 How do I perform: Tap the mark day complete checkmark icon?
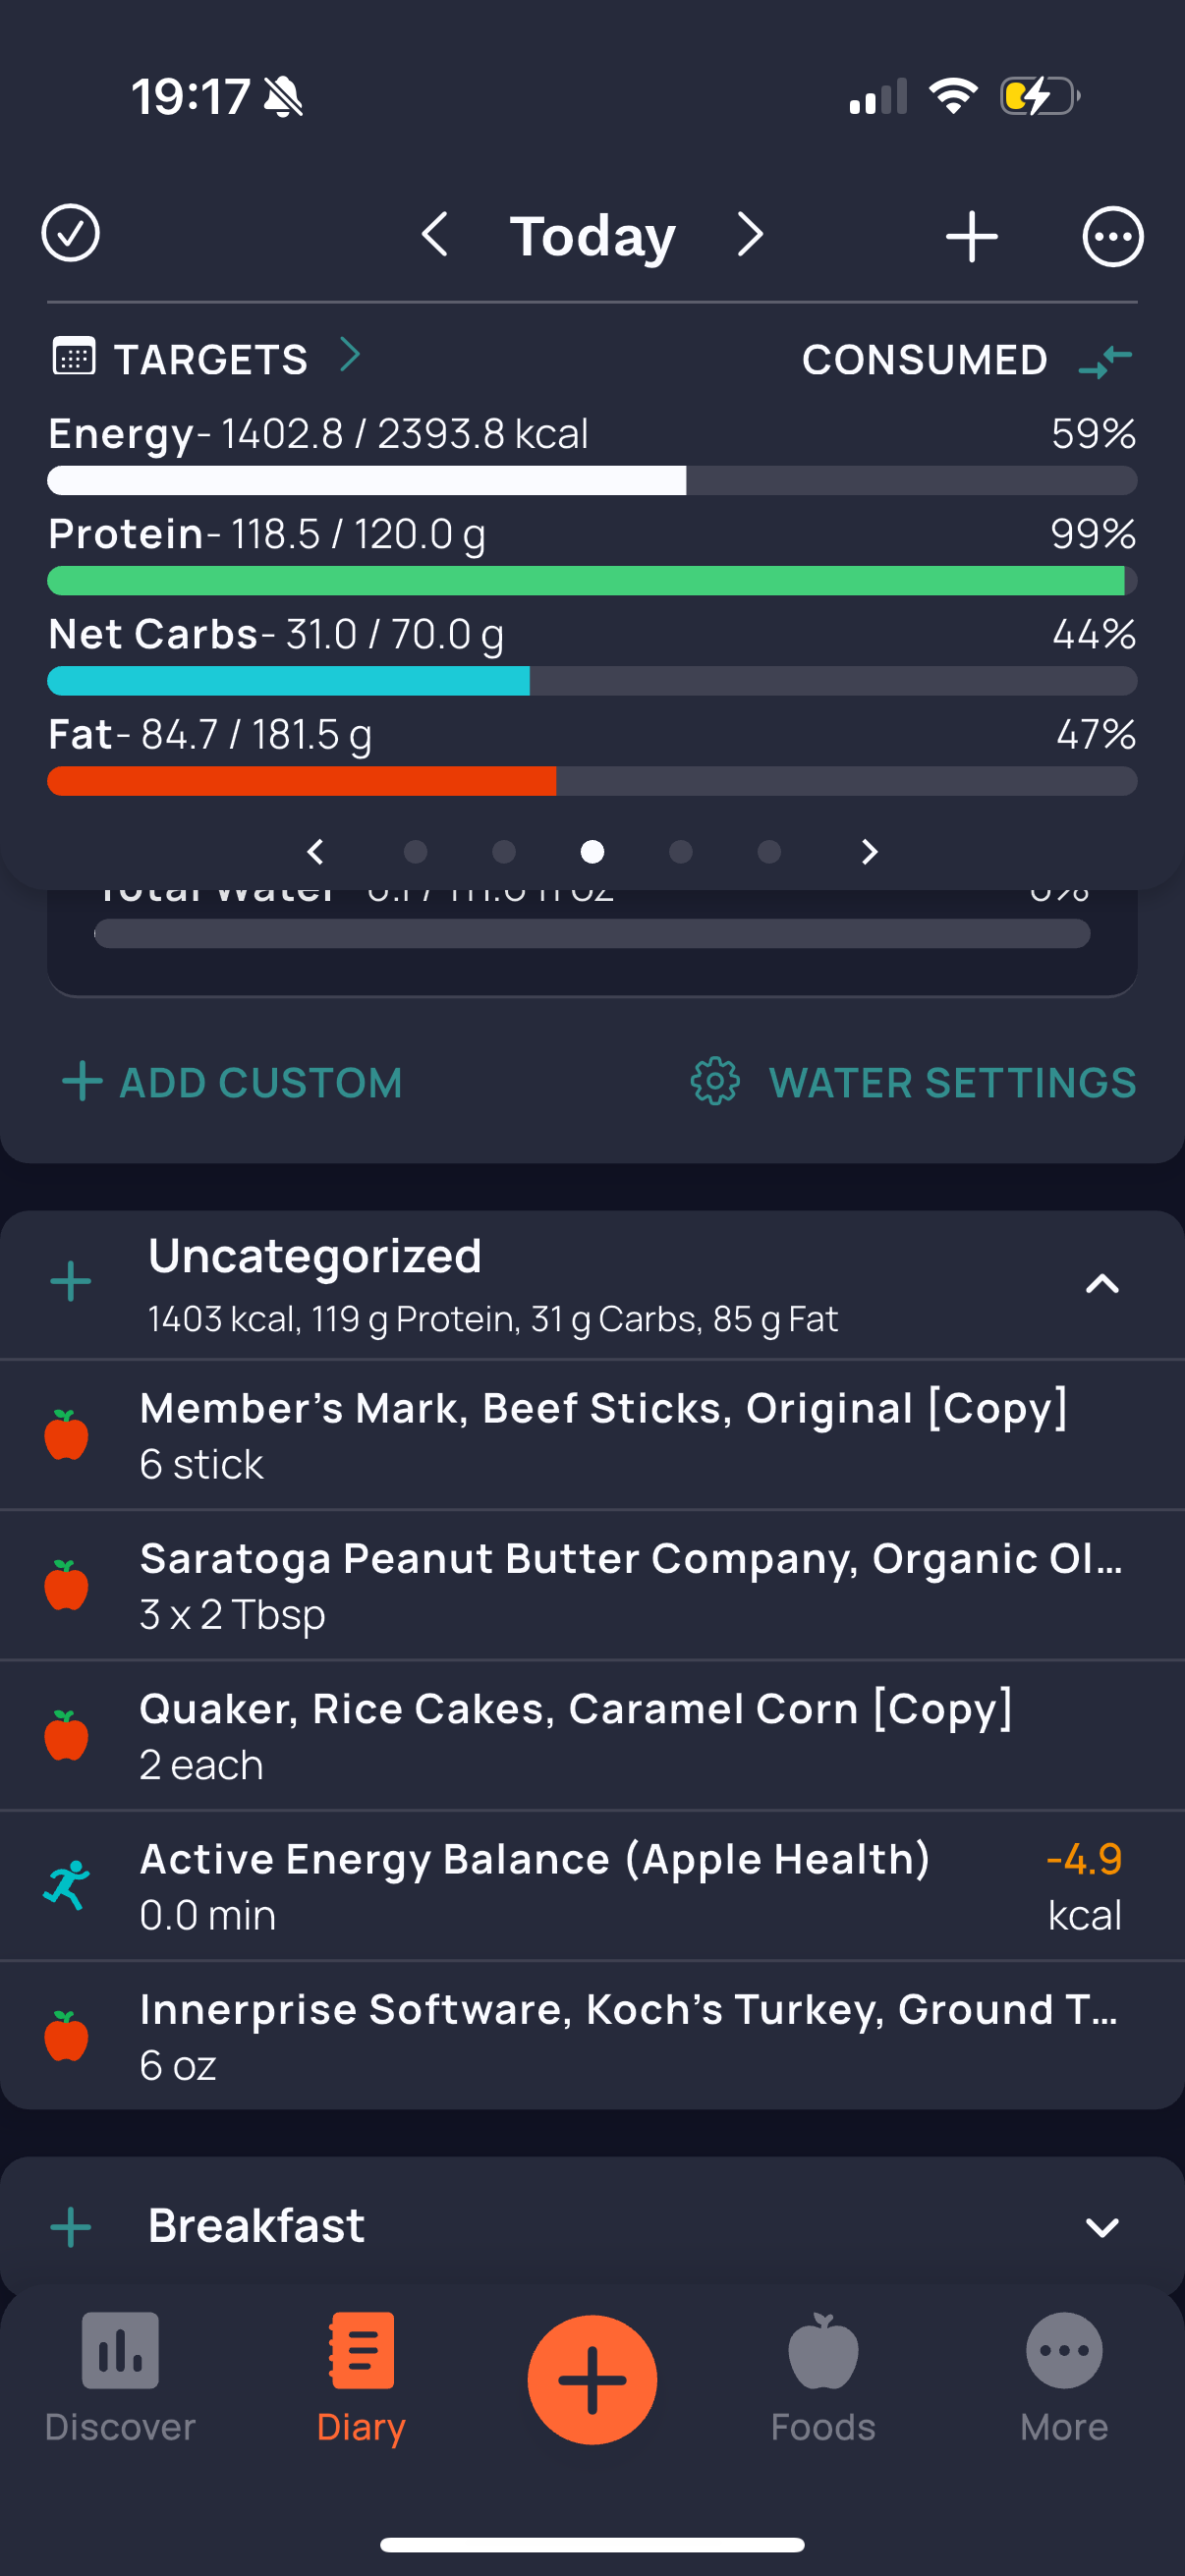(70, 235)
